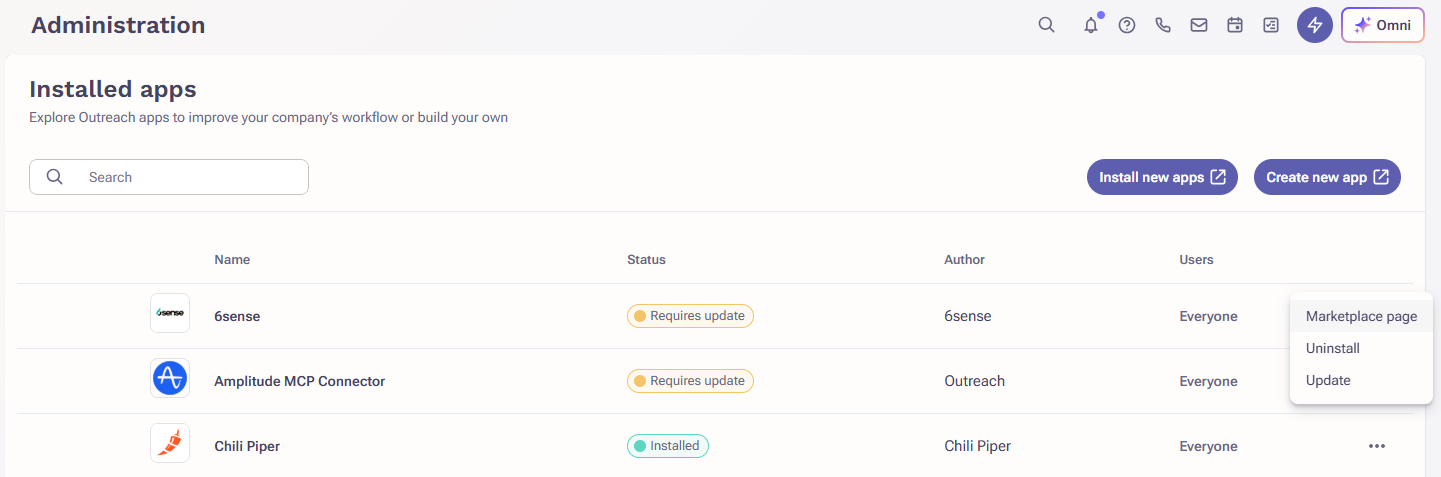The image size is (1441, 477).
Task: Open the Chili Piper row three-dot menu
Action: pyautogui.click(x=1377, y=446)
